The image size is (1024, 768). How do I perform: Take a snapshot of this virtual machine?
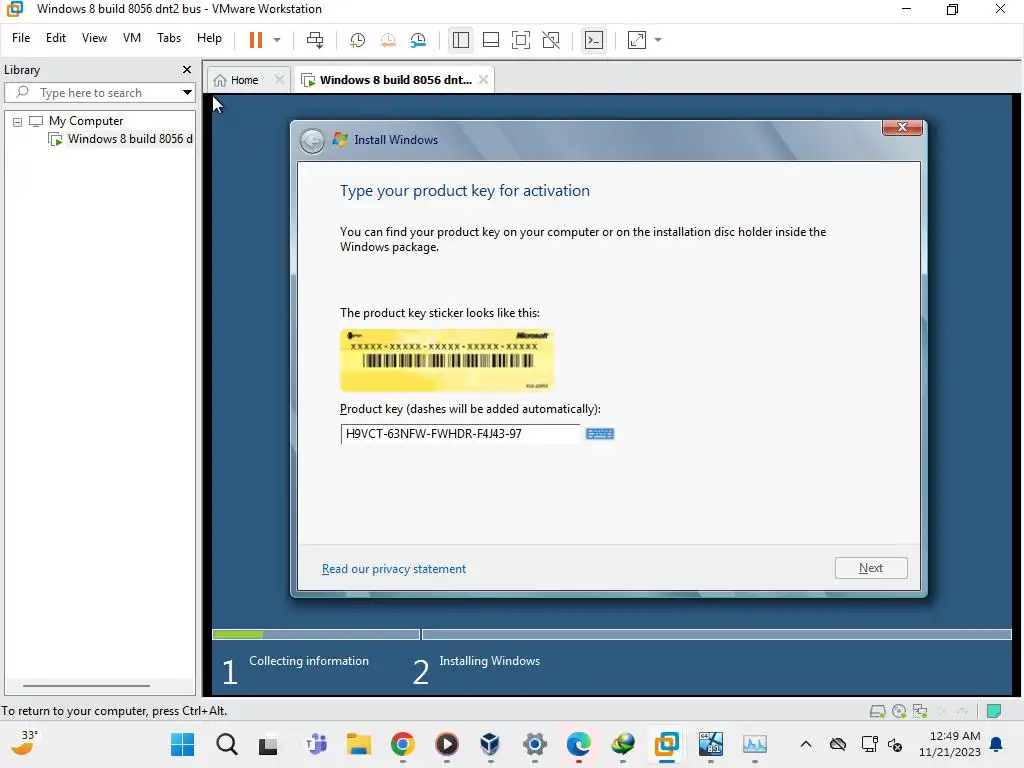(357, 40)
